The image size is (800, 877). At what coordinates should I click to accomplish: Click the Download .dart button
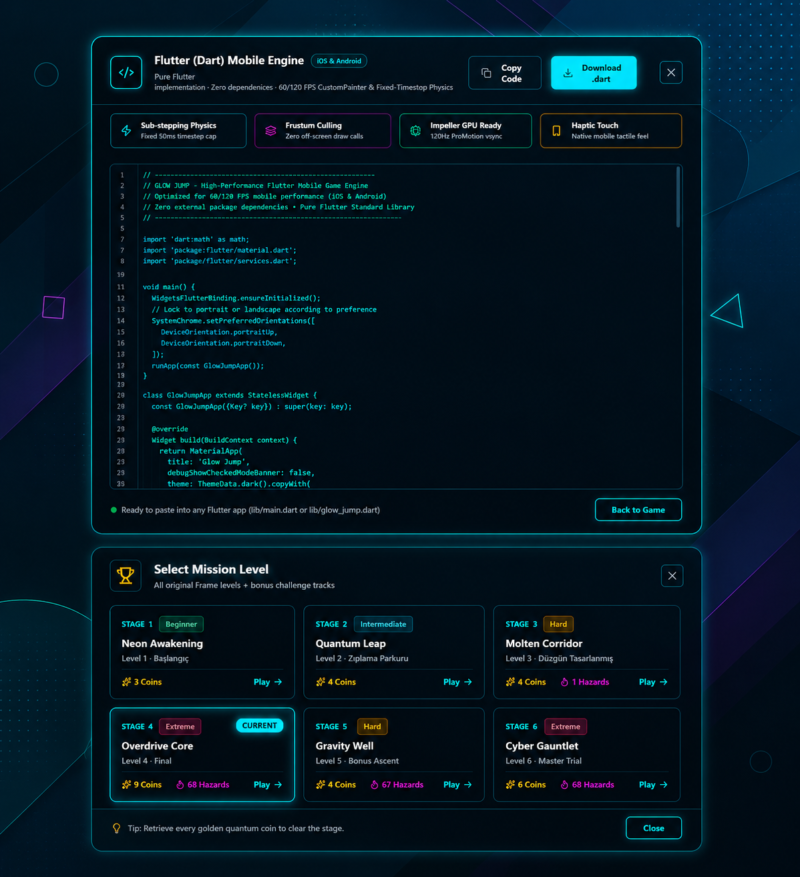coord(594,73)
